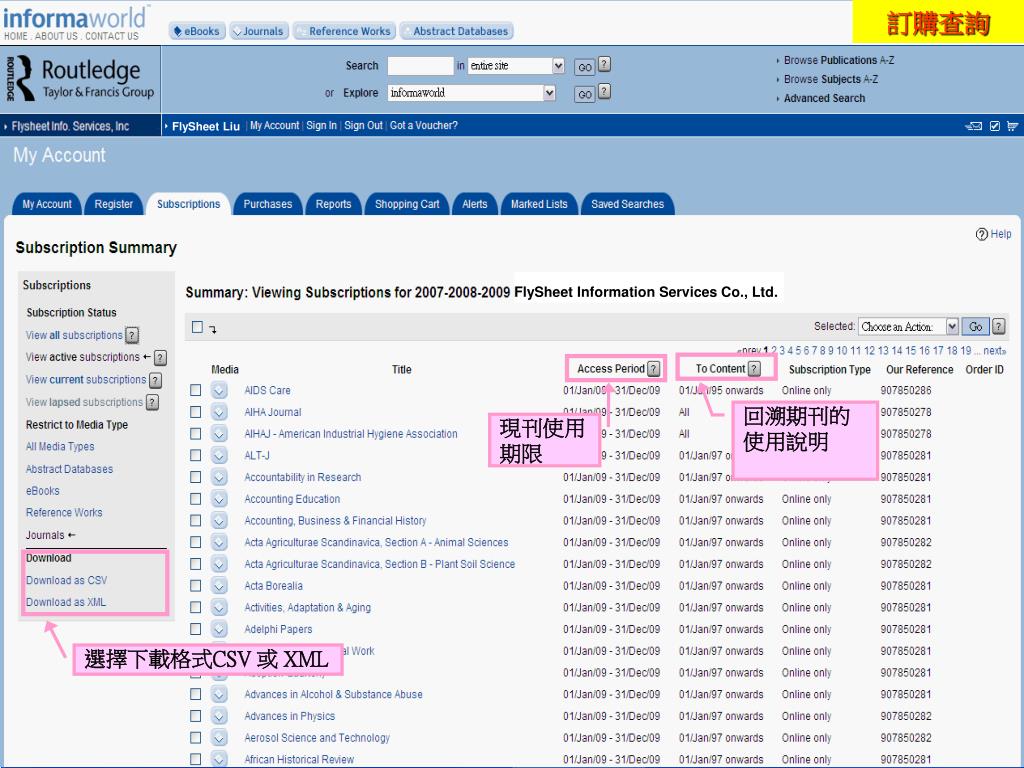The image size is (1024, 768).
Task: Click the Download as CSV link
Action: pyautogui.click(x=67, y=580)
